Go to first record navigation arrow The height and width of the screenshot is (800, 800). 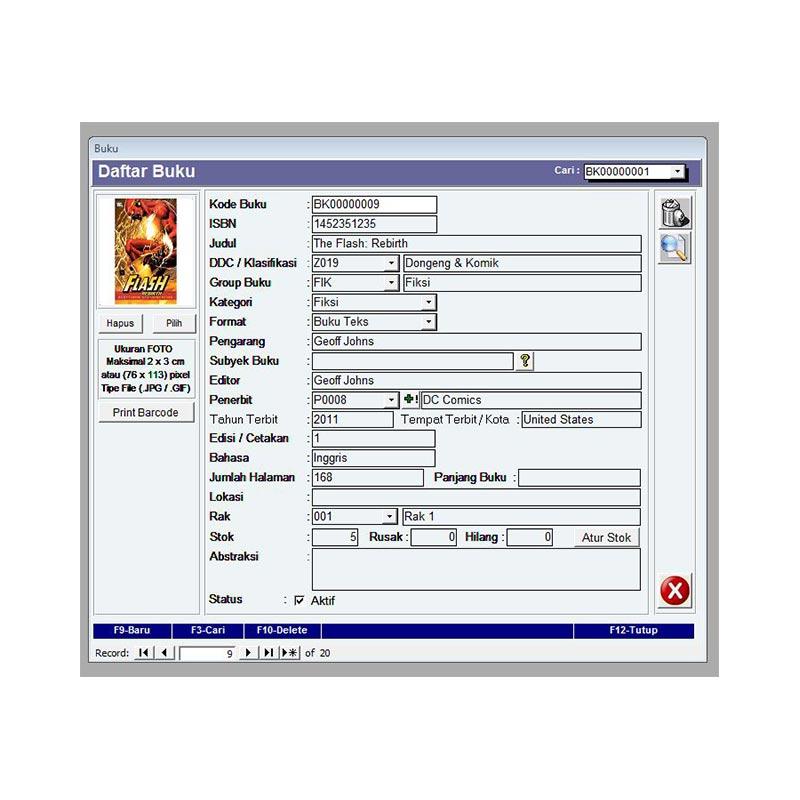tap(143, 653)
